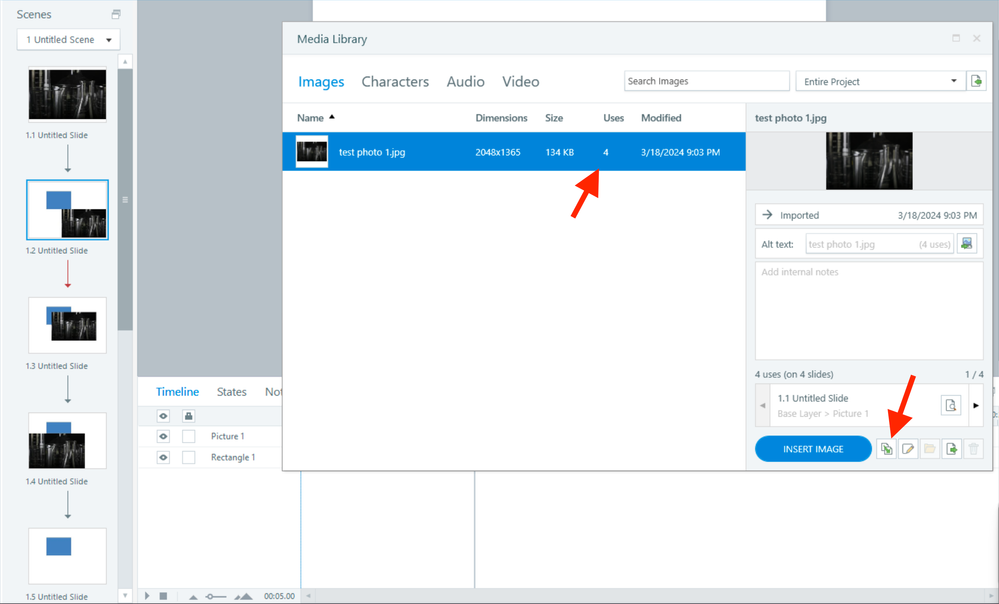Select the 1.3 Untitled Slide thumbnail

tap(68, 325)
